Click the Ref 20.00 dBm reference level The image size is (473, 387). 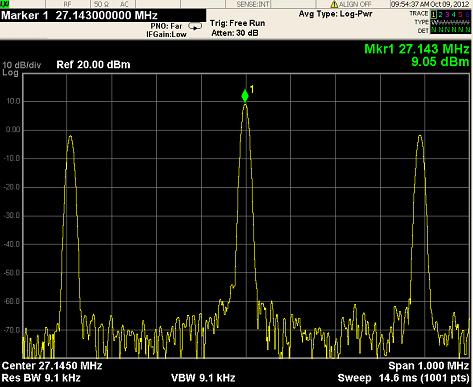(x=93, y=64)
